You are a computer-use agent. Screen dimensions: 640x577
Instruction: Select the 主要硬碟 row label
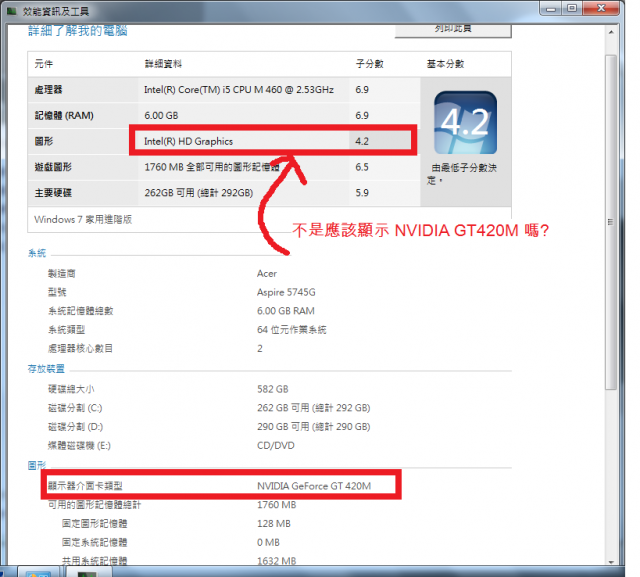coord(53,193)
